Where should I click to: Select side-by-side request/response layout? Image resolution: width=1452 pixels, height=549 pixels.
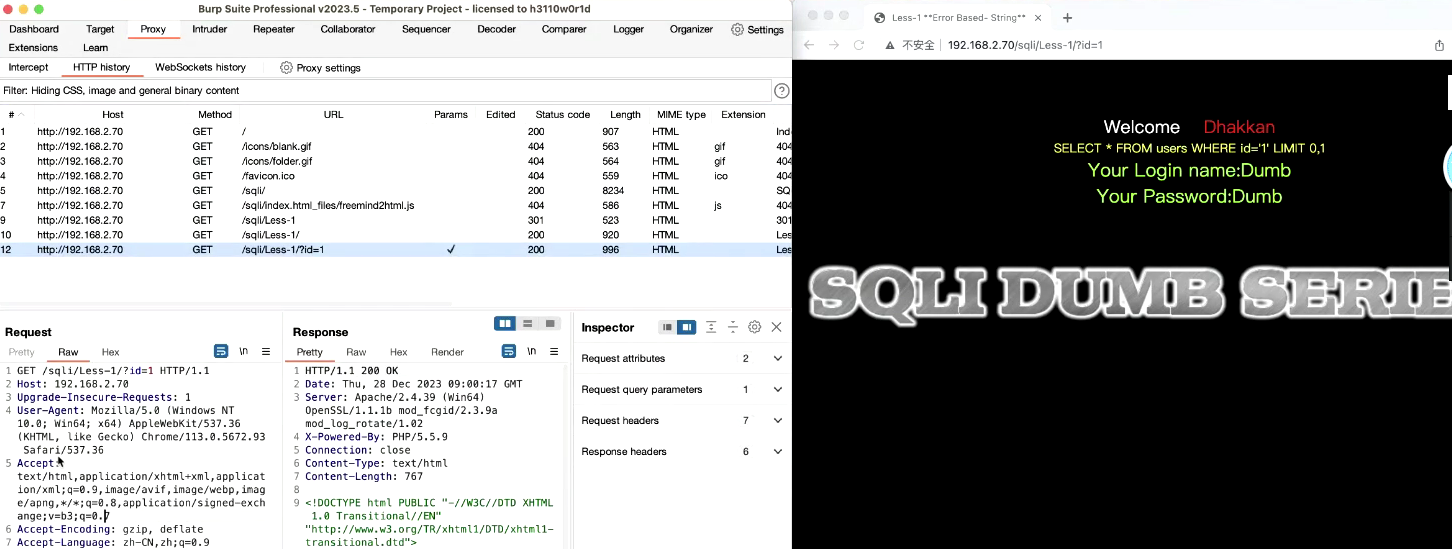505,324
